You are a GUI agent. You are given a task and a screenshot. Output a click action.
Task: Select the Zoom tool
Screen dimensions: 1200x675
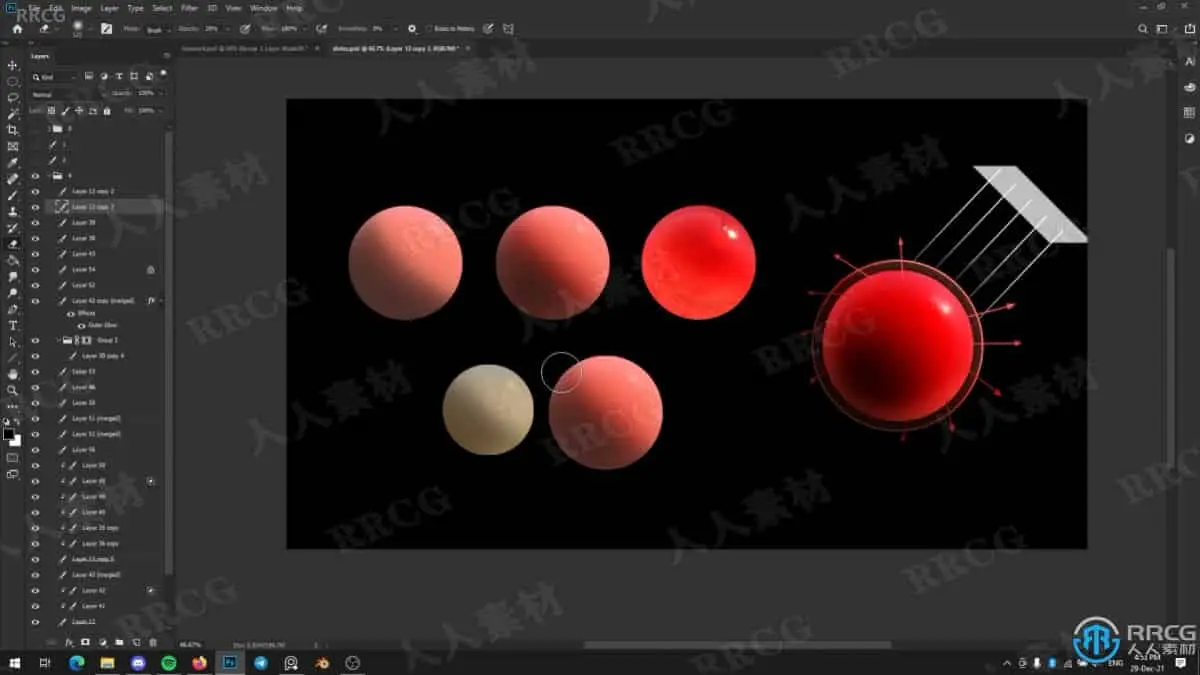[x=13, y=388]
